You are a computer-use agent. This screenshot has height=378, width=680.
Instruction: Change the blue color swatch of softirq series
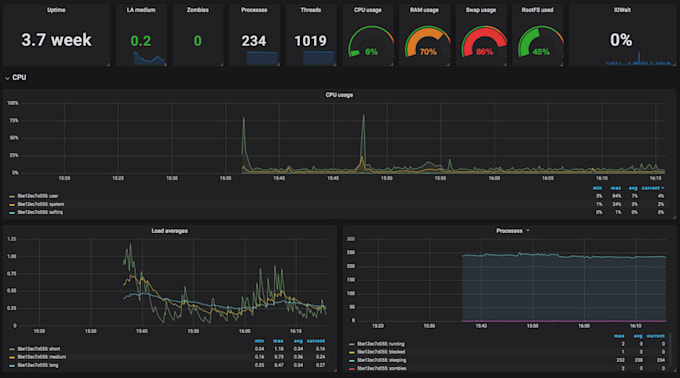[x=12, y=213]
